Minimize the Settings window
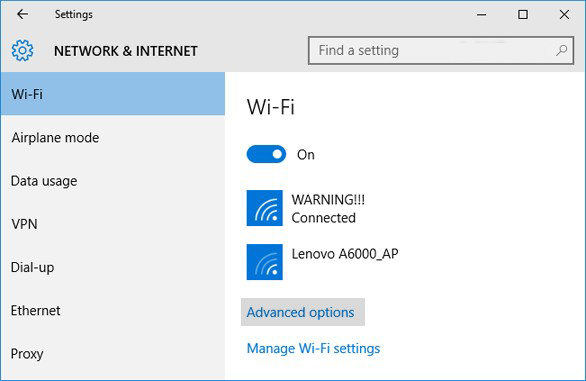The width and height of the screenshot is (586, 381). (482, 15)
